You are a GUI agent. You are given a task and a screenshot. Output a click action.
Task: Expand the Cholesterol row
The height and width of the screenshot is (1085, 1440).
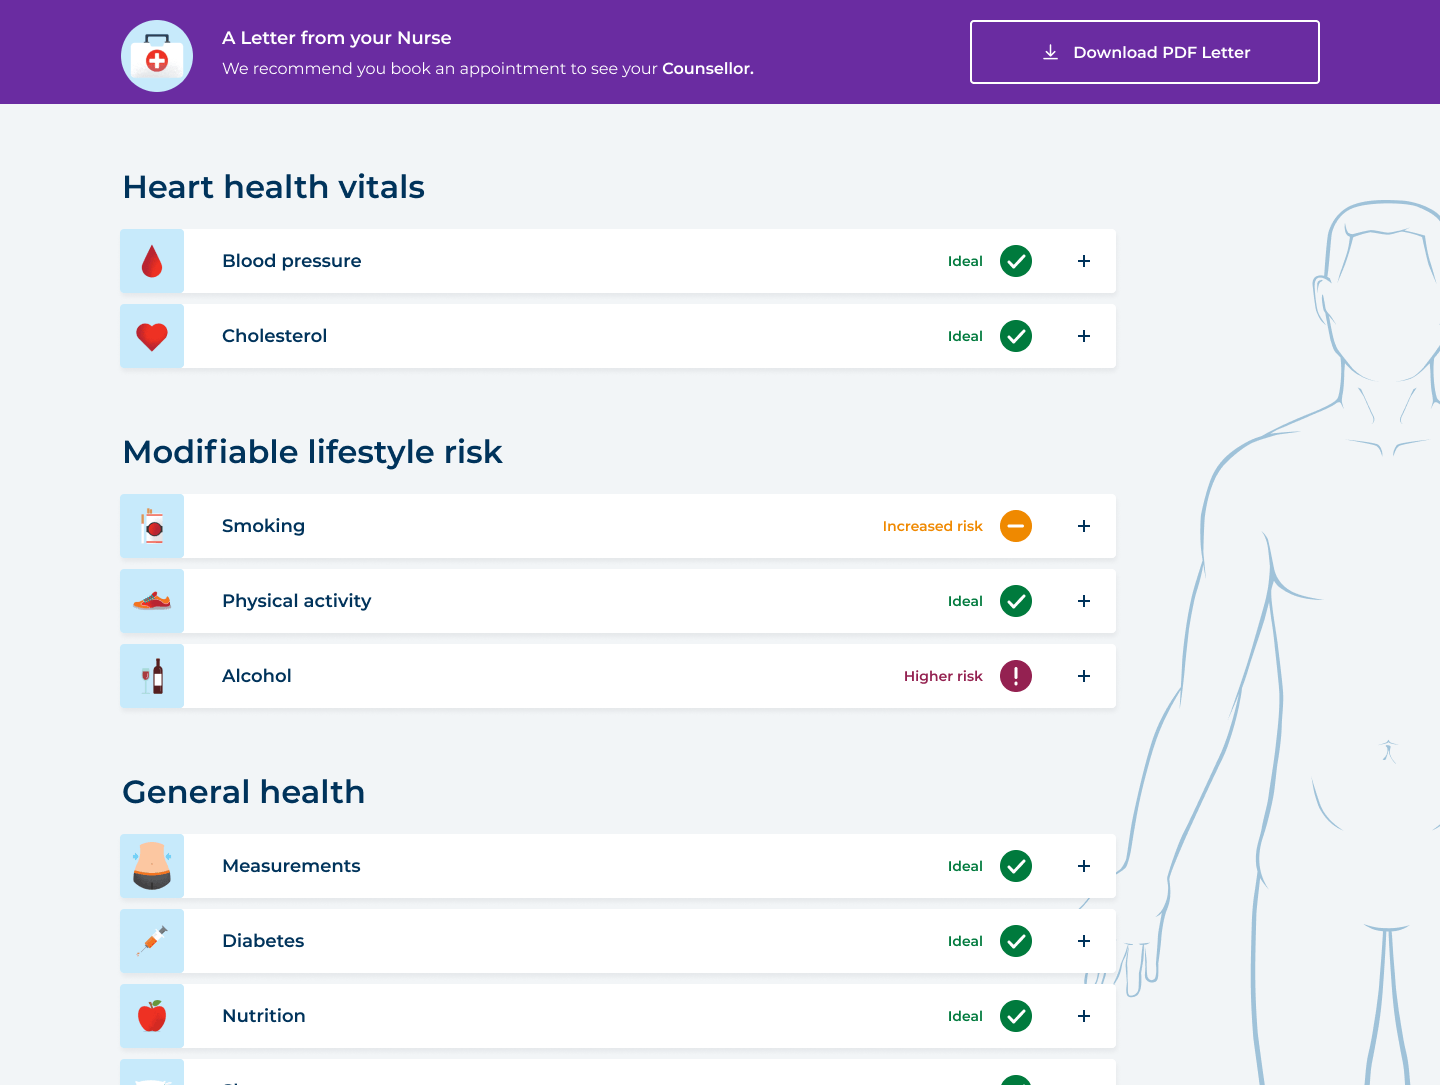[x=1083, y=336]
